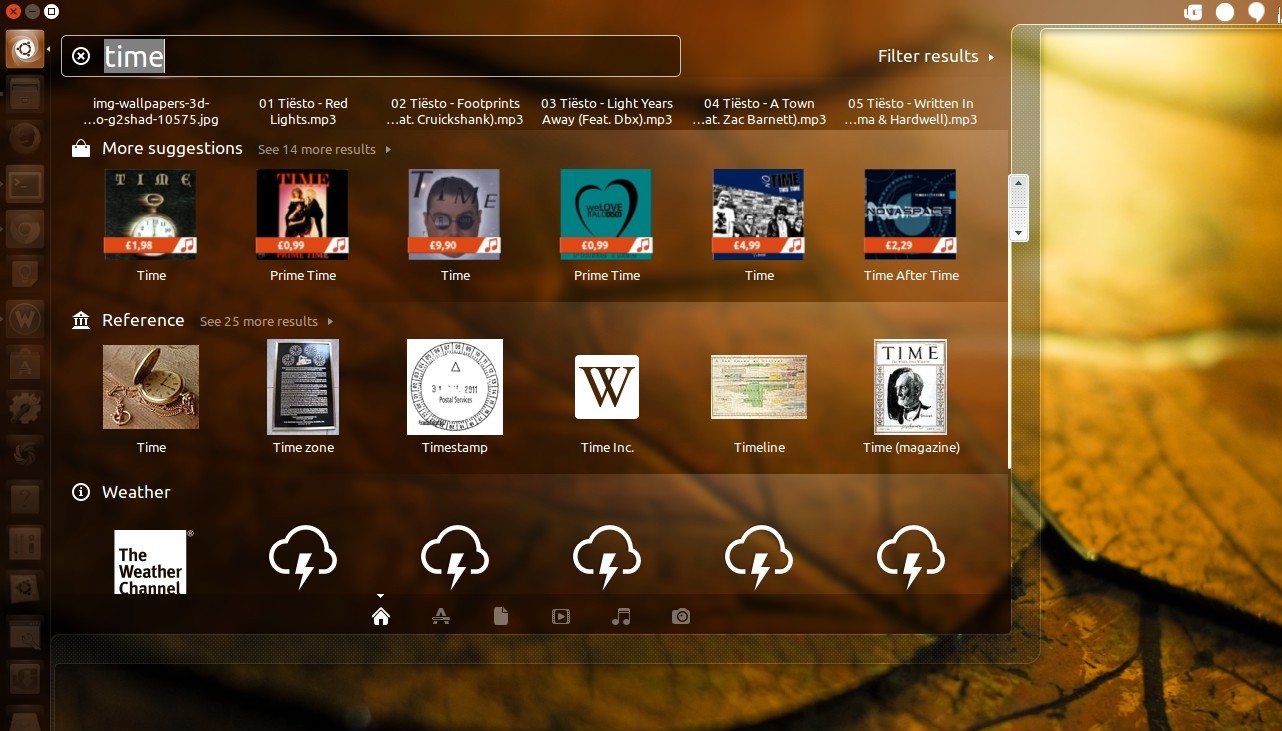Viewport: 1282px width, 731px height.
Task: Clear the search with the x button
Action: coord(81,56)
